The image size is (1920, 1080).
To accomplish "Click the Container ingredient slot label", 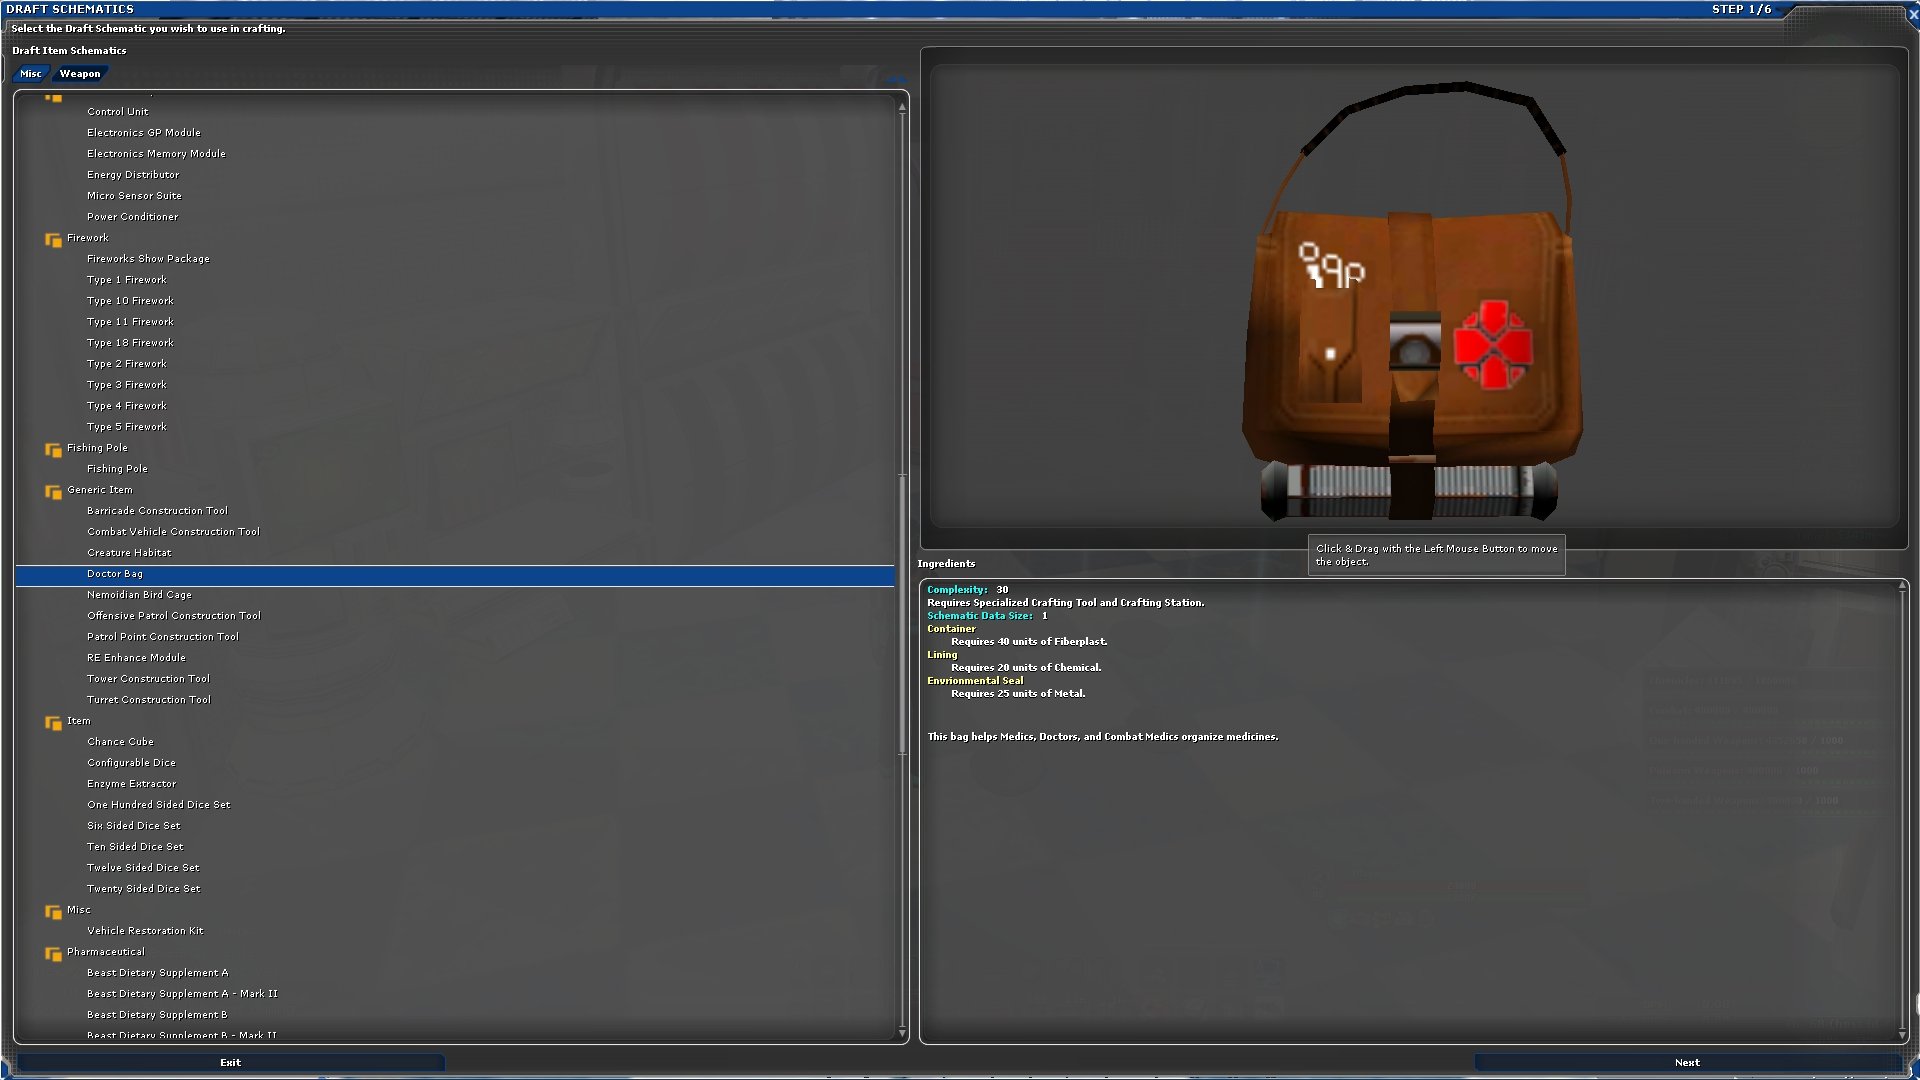I will click(x=951, y=629).
